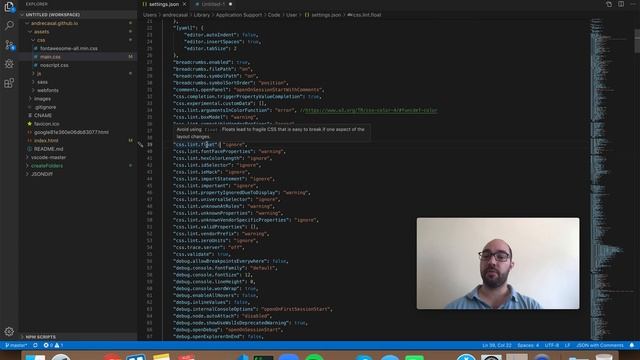Click the Synchronize Changes icon in status bar
Screen dimensions: 640x360
tap(36, 345)
